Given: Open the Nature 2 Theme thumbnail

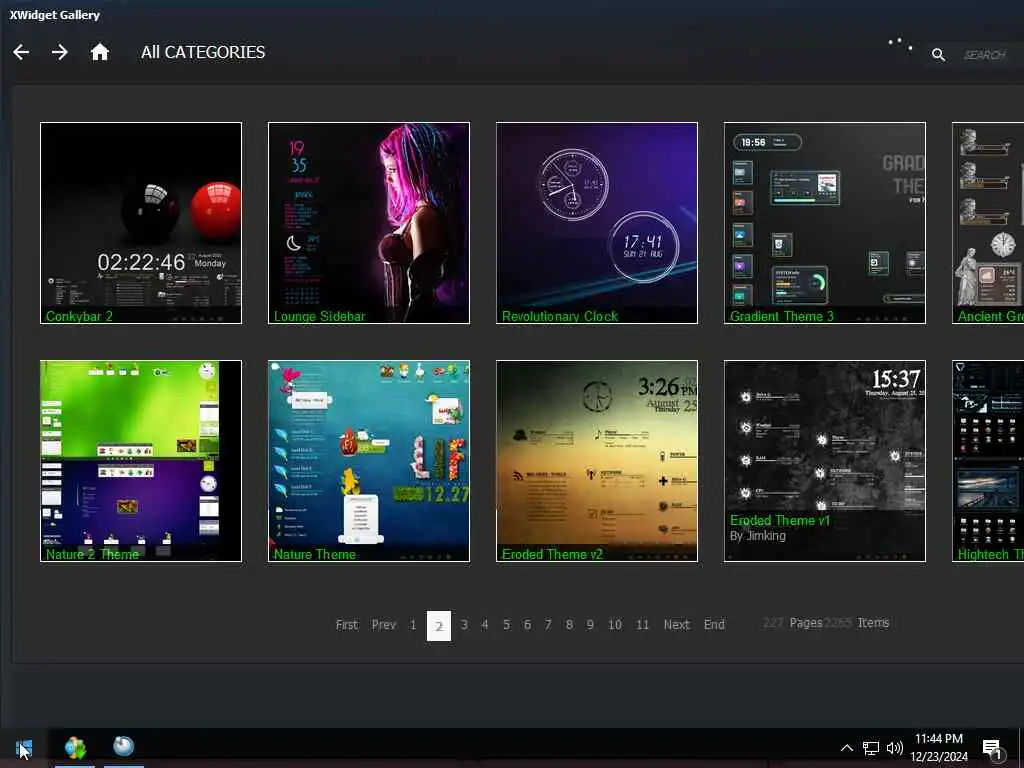Looking at the screenshot, I should 141,461.
